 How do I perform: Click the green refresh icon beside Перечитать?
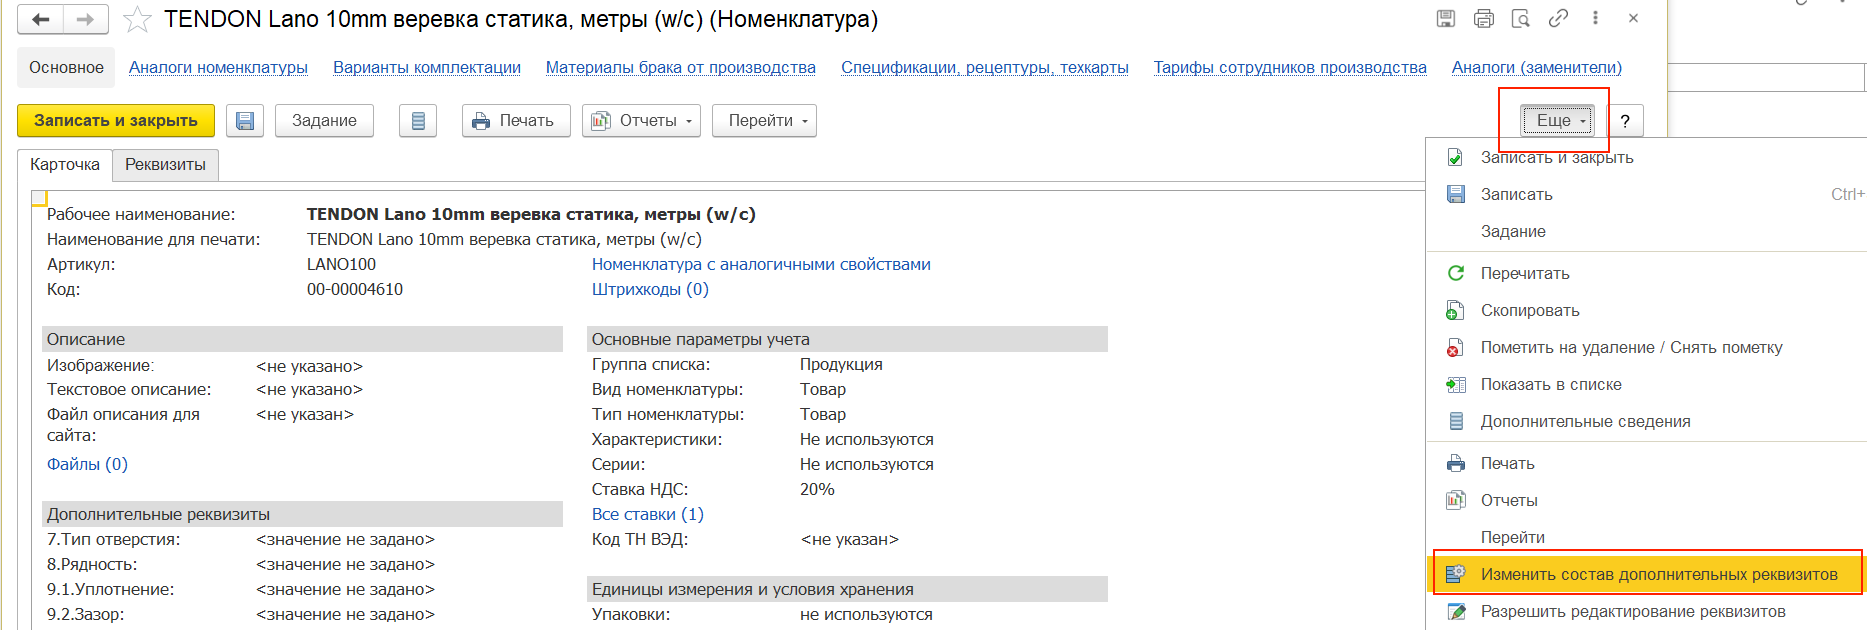click(1456, 273)
